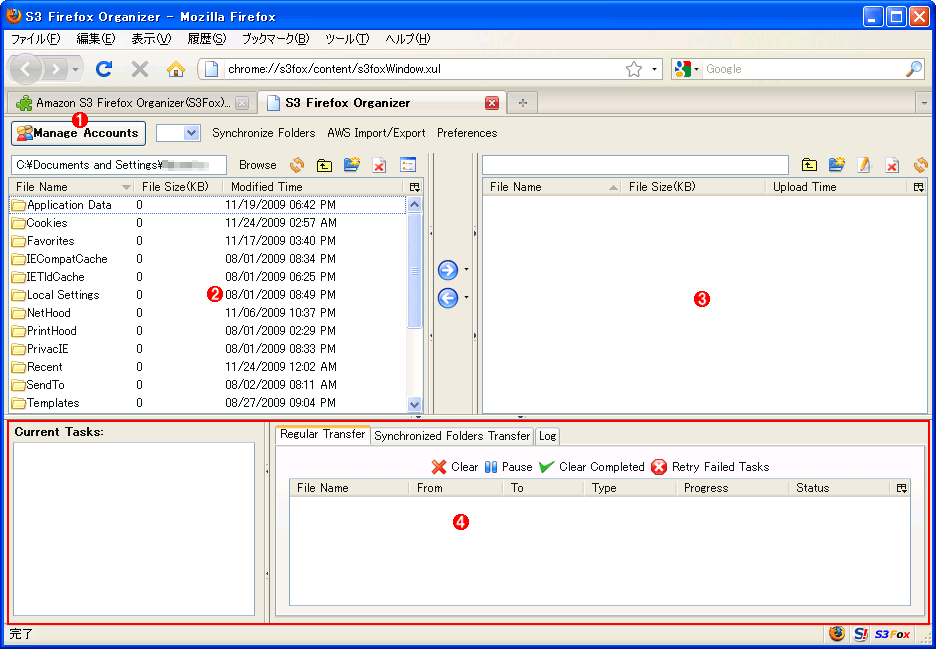Open Synchronize Folders

pos(264,133)
